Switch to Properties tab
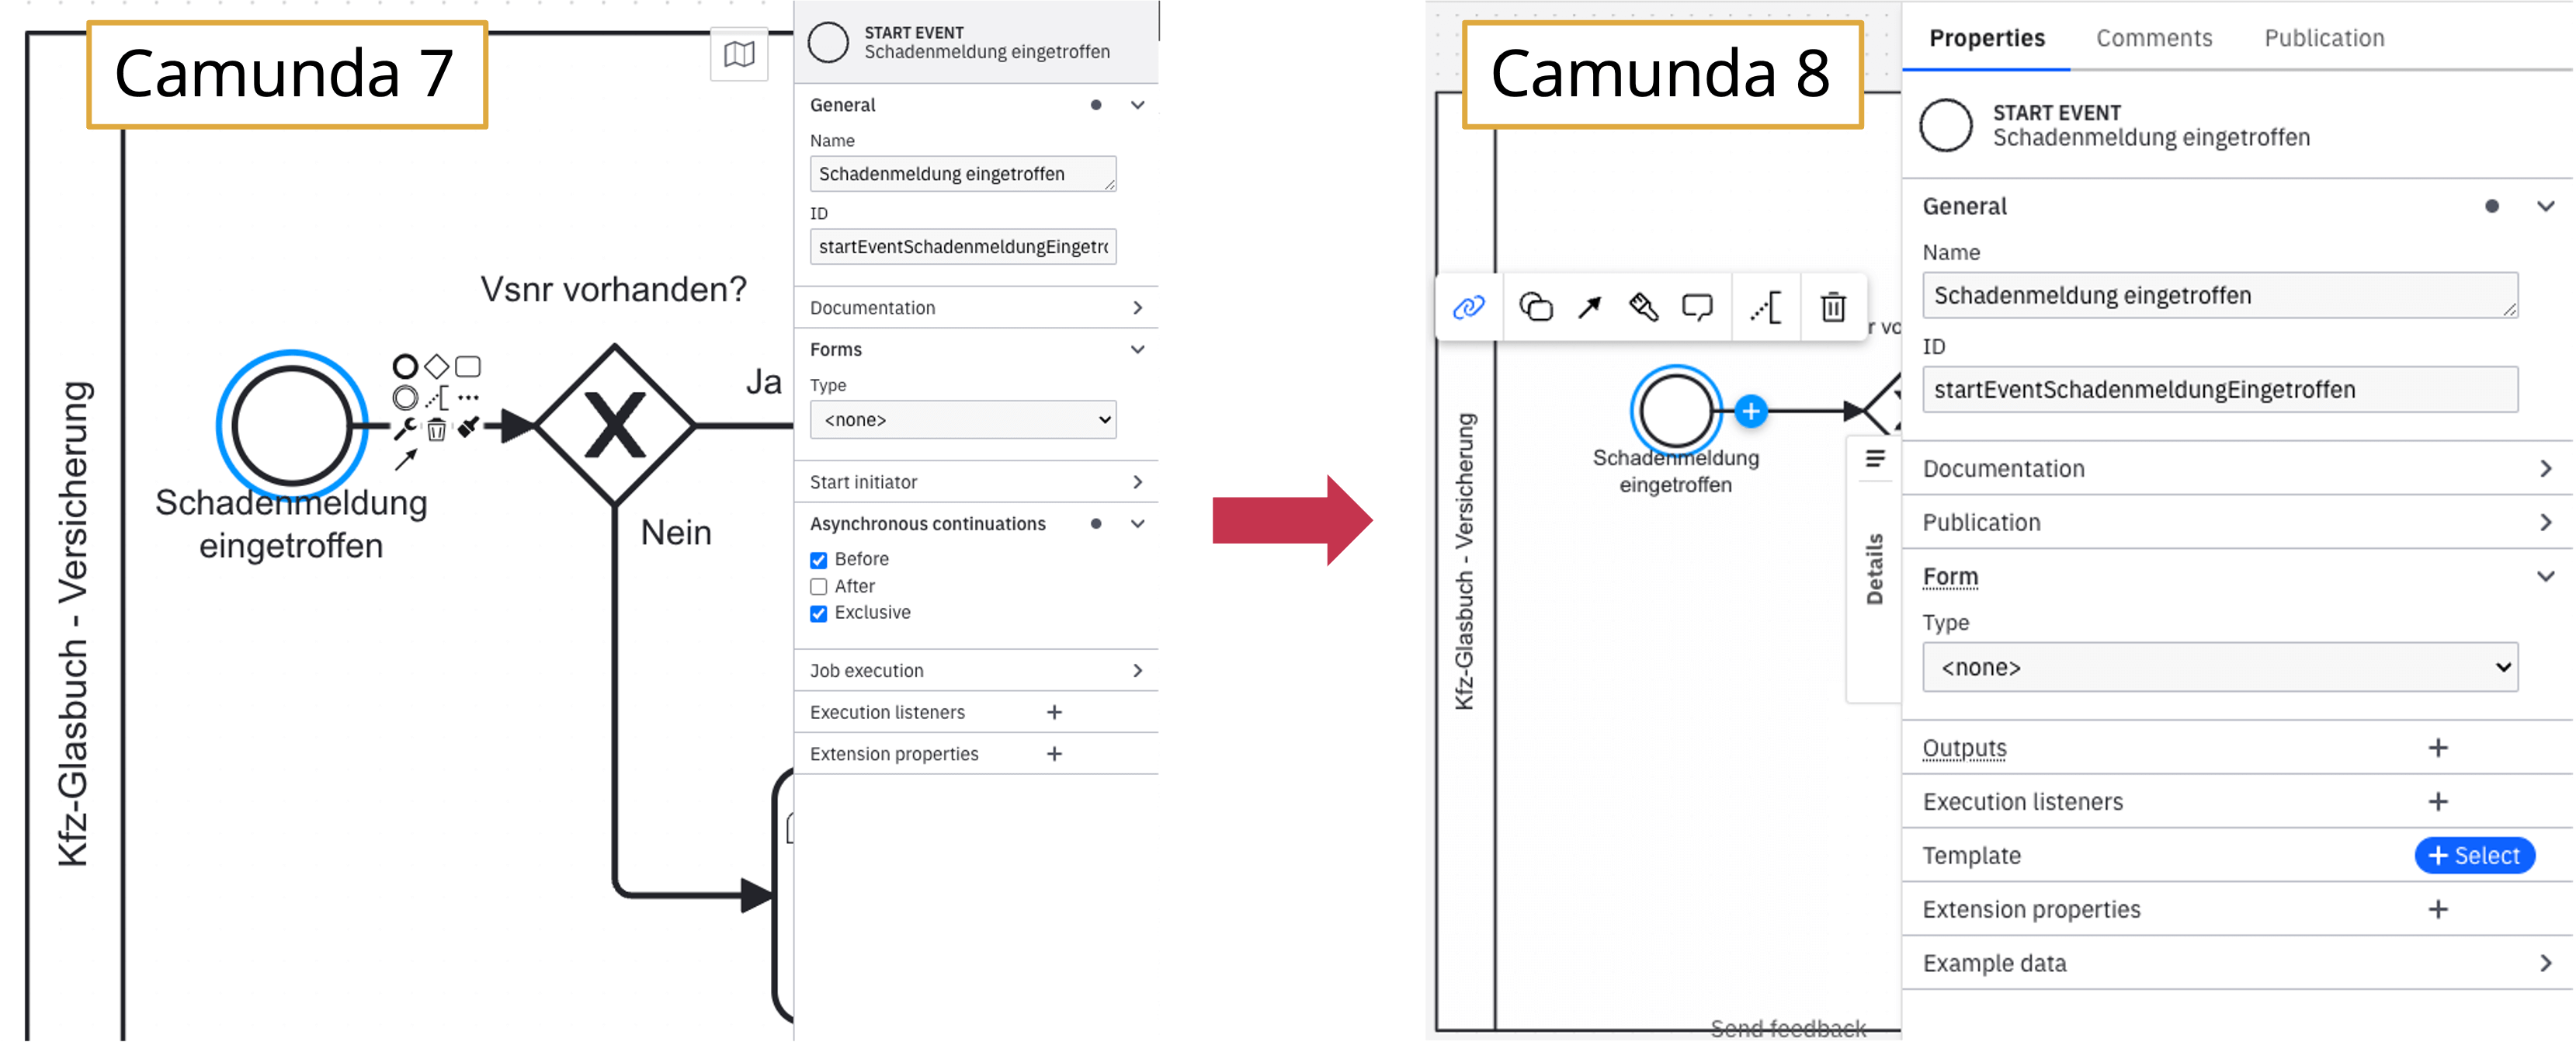The image size is (2576, 1042). (1987, 38)
